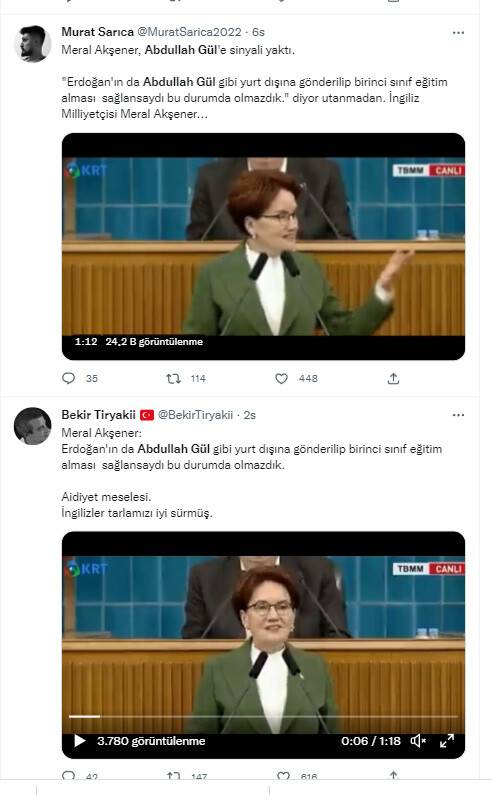This screenshot has height=795, width=492.
Task: Unmute the second video's sound
Action: pos(418,741)
